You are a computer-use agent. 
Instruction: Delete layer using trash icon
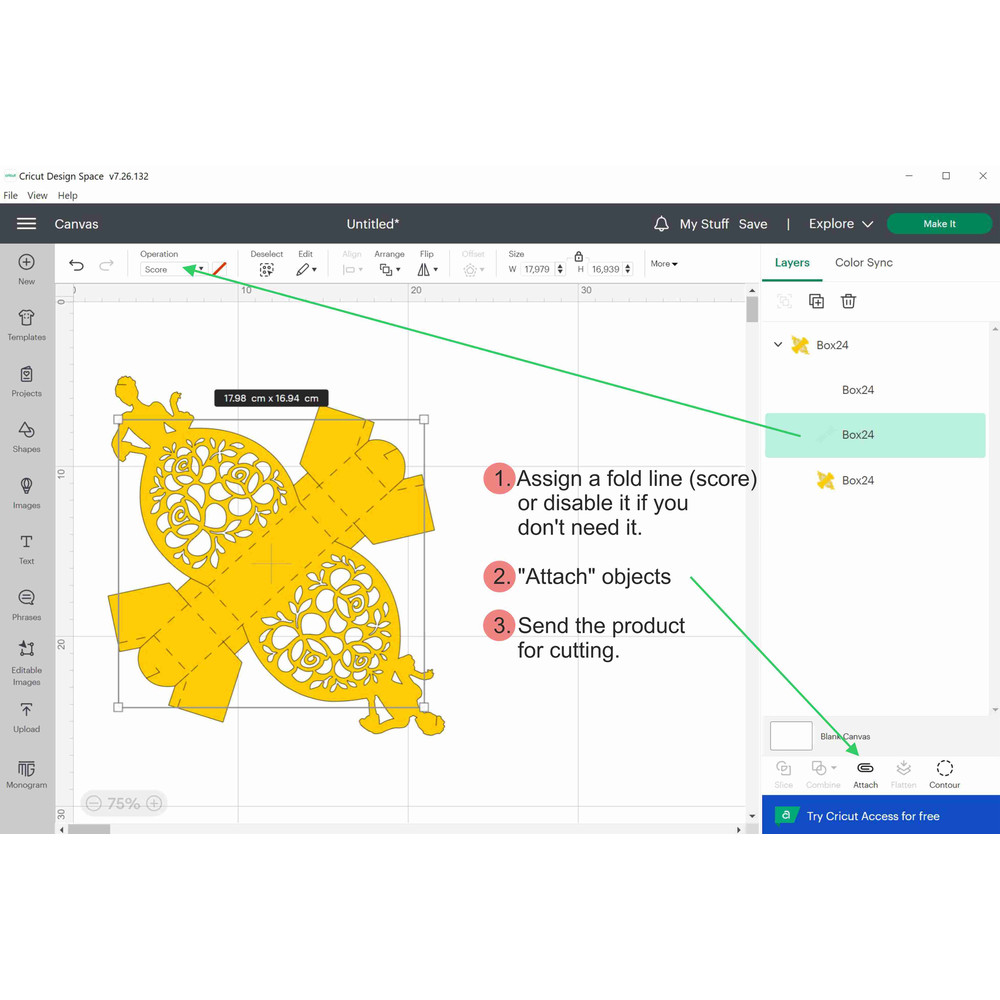click(848, 301)
